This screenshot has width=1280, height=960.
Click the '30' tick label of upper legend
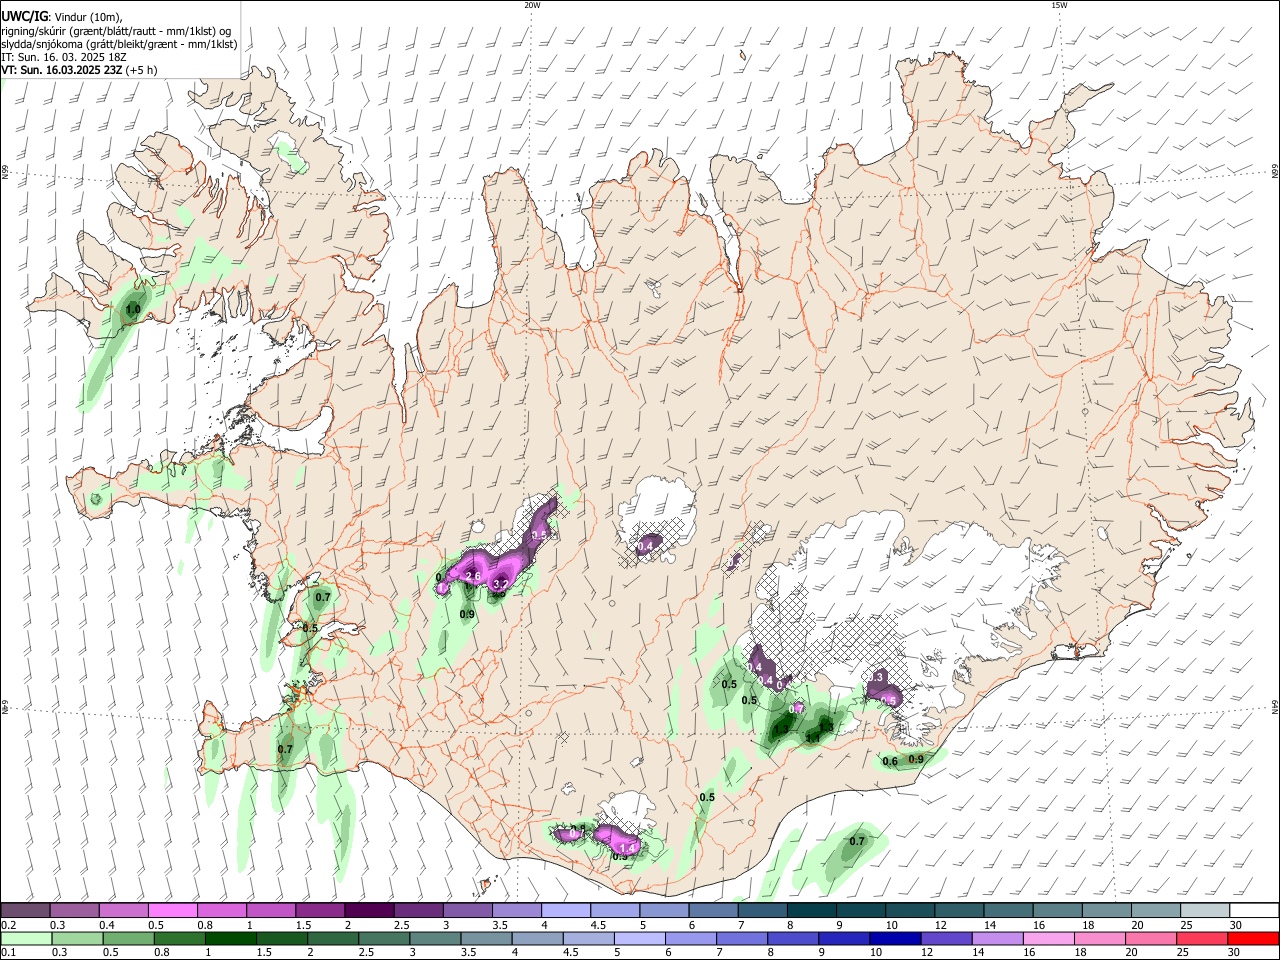pos(1235,925)
